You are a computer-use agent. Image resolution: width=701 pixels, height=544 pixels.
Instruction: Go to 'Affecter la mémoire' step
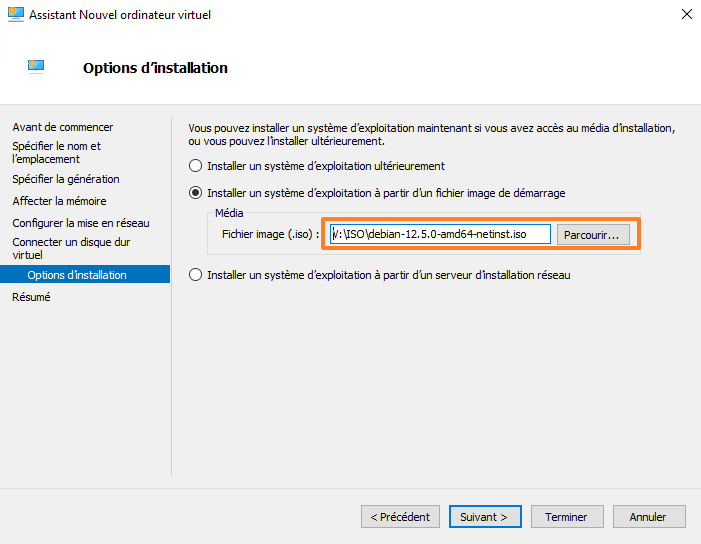pyautogui.click(x=59, y=201)
